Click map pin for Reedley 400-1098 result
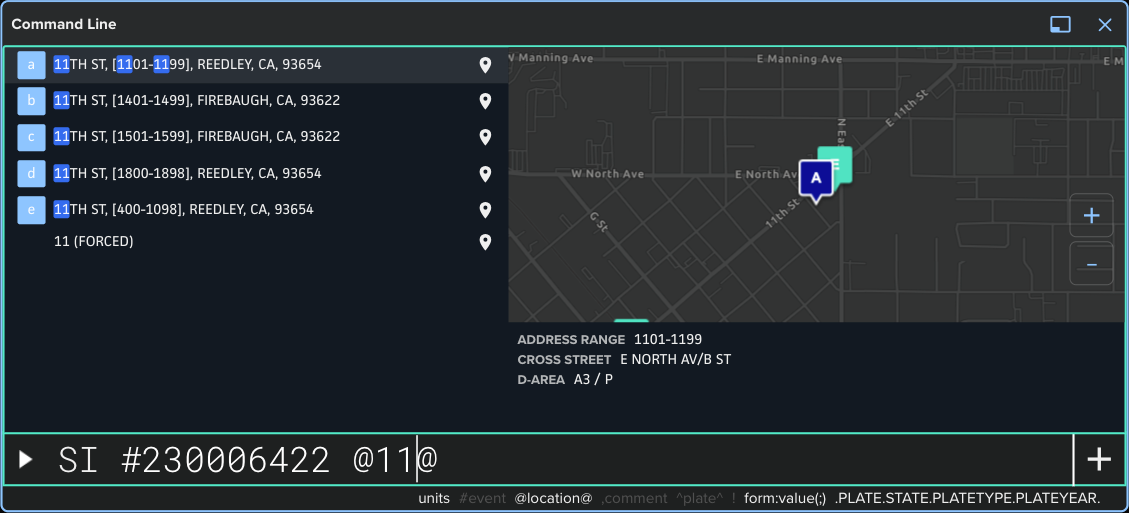The height and width of the screenshot is (513, 1129). pos(485,210)
